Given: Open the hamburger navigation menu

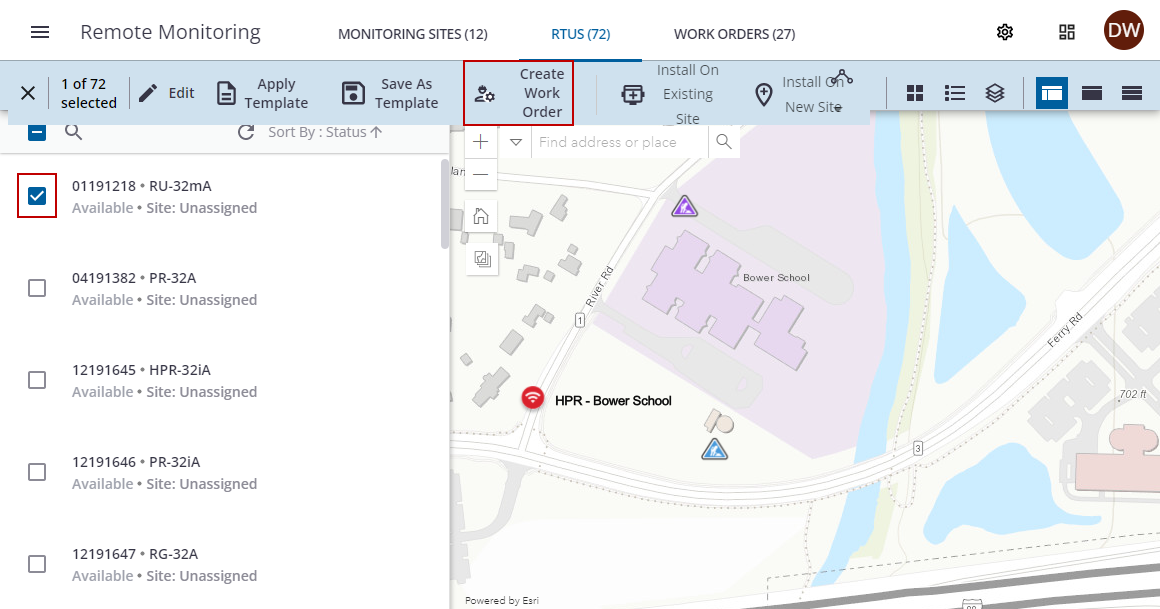Looking at the screenshot, I should 40,32.
